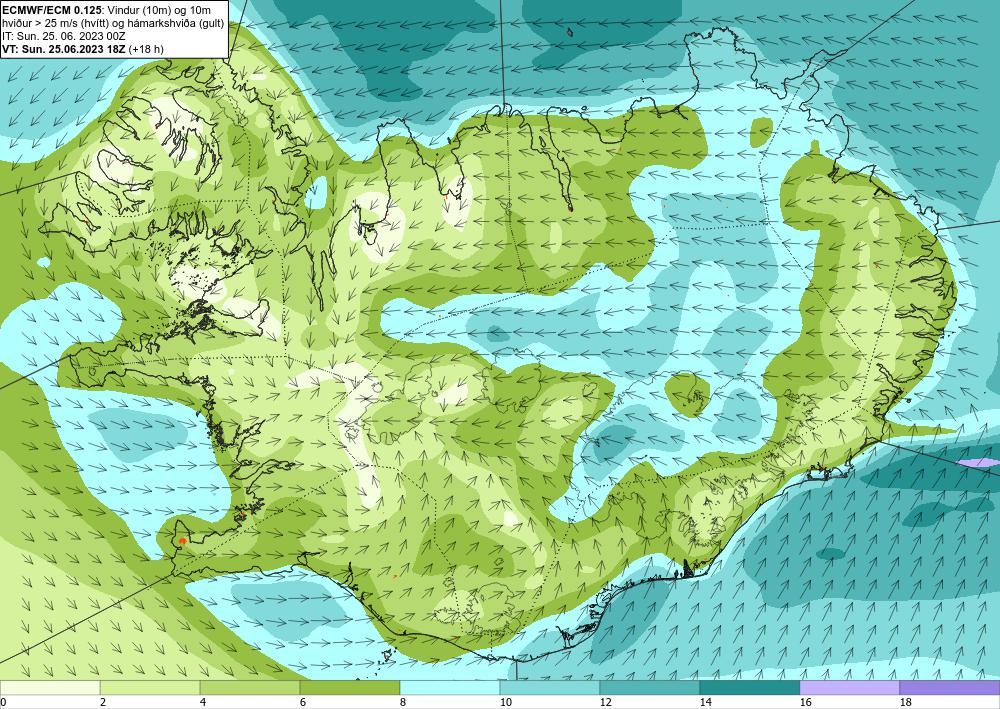
Task: Click the "VT: Sun. 25.06.2023 18Z" valid time line
Action: (64, 49)
